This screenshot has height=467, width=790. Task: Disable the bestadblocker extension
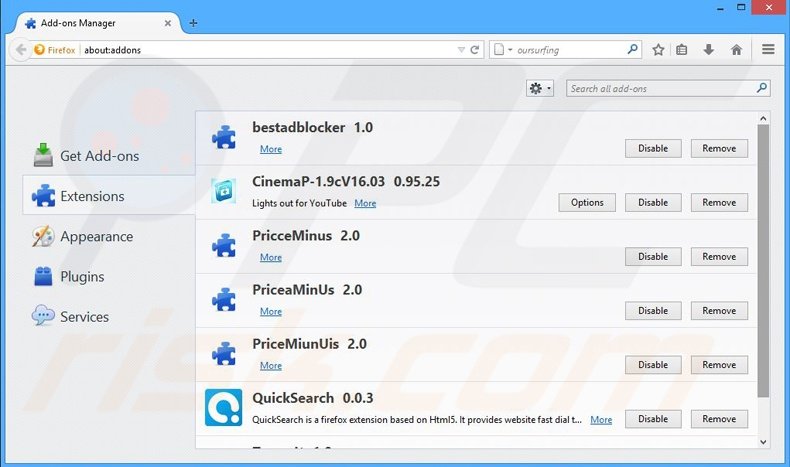(x=653, y=148)
